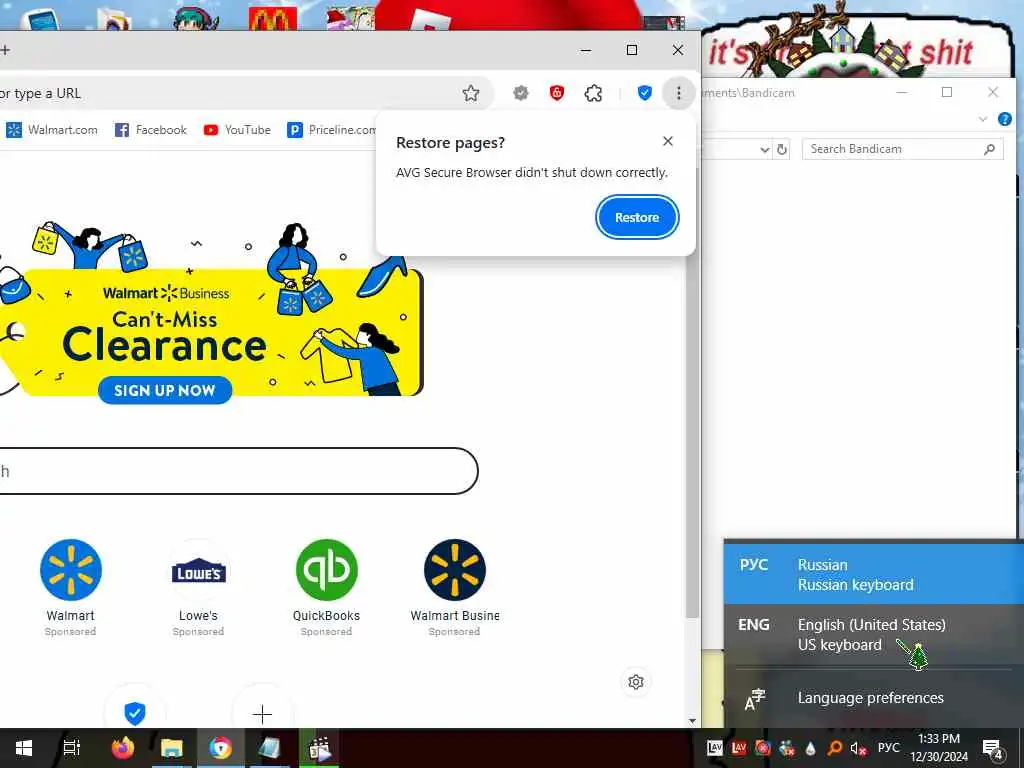Open the notepad-like taskbar app icon
This screenshot has height=768, width=1024.
(270, 748)
